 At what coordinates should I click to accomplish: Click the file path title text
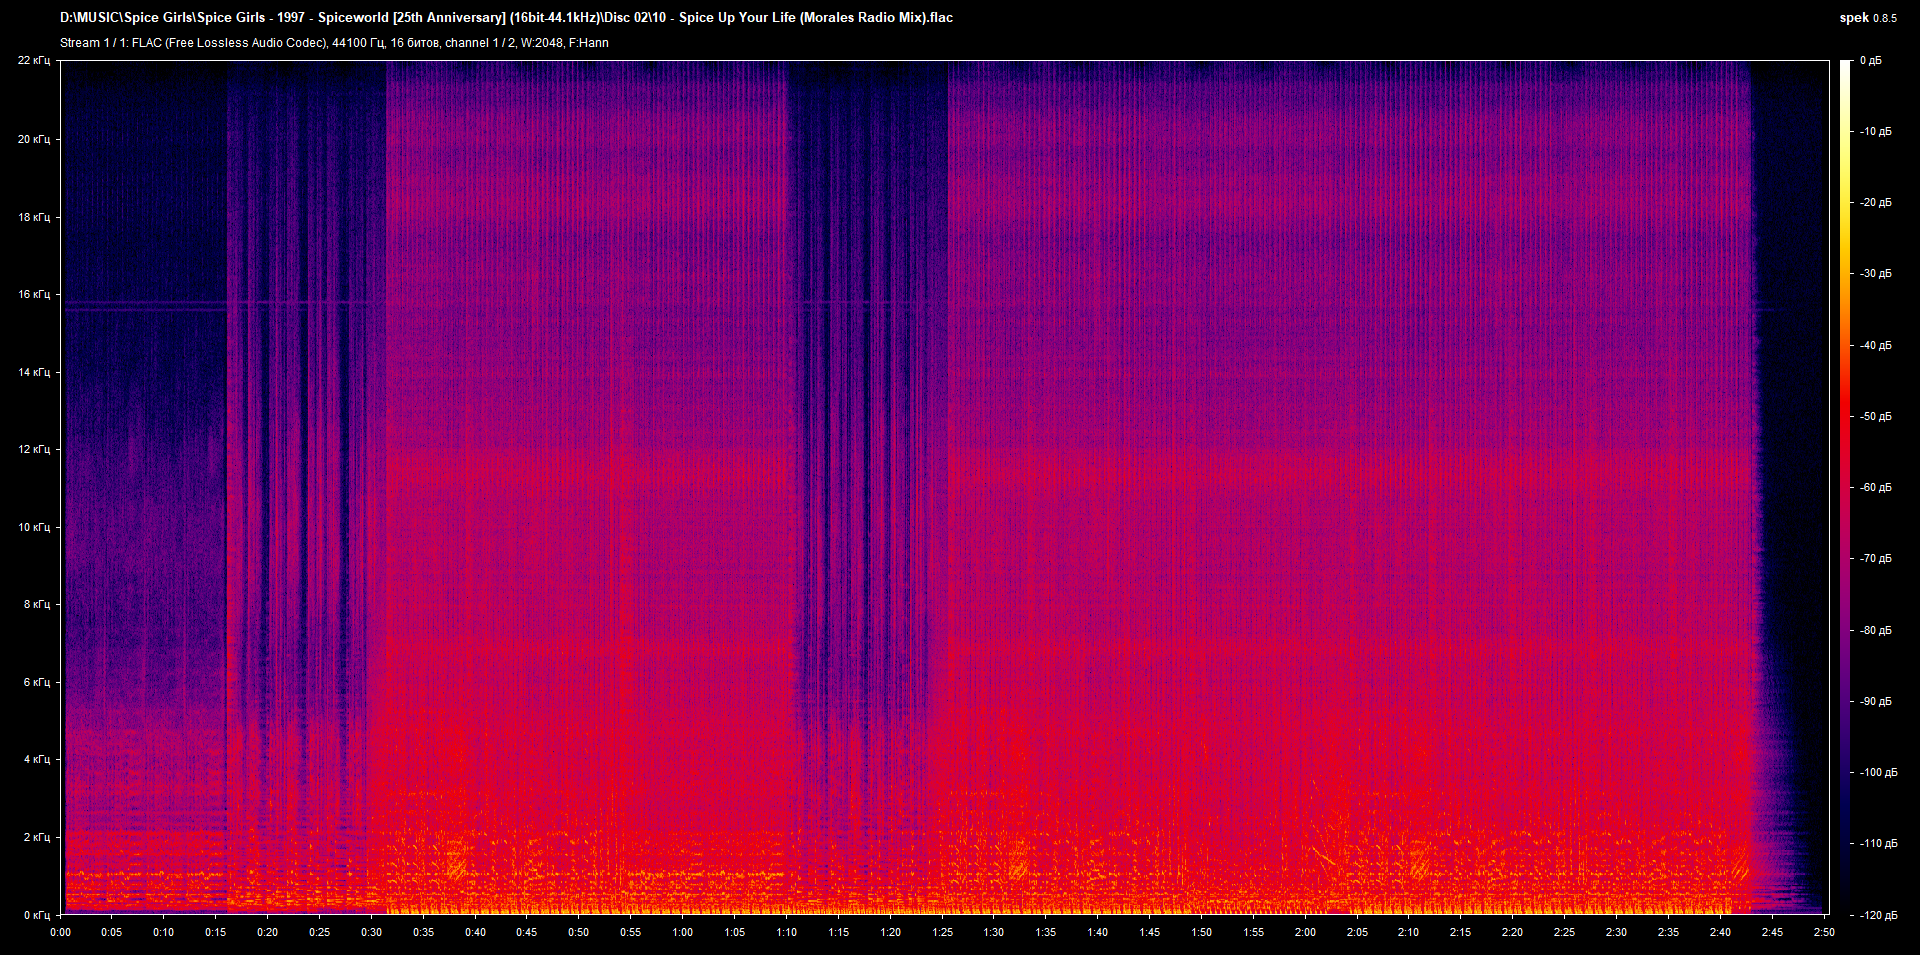506,18
